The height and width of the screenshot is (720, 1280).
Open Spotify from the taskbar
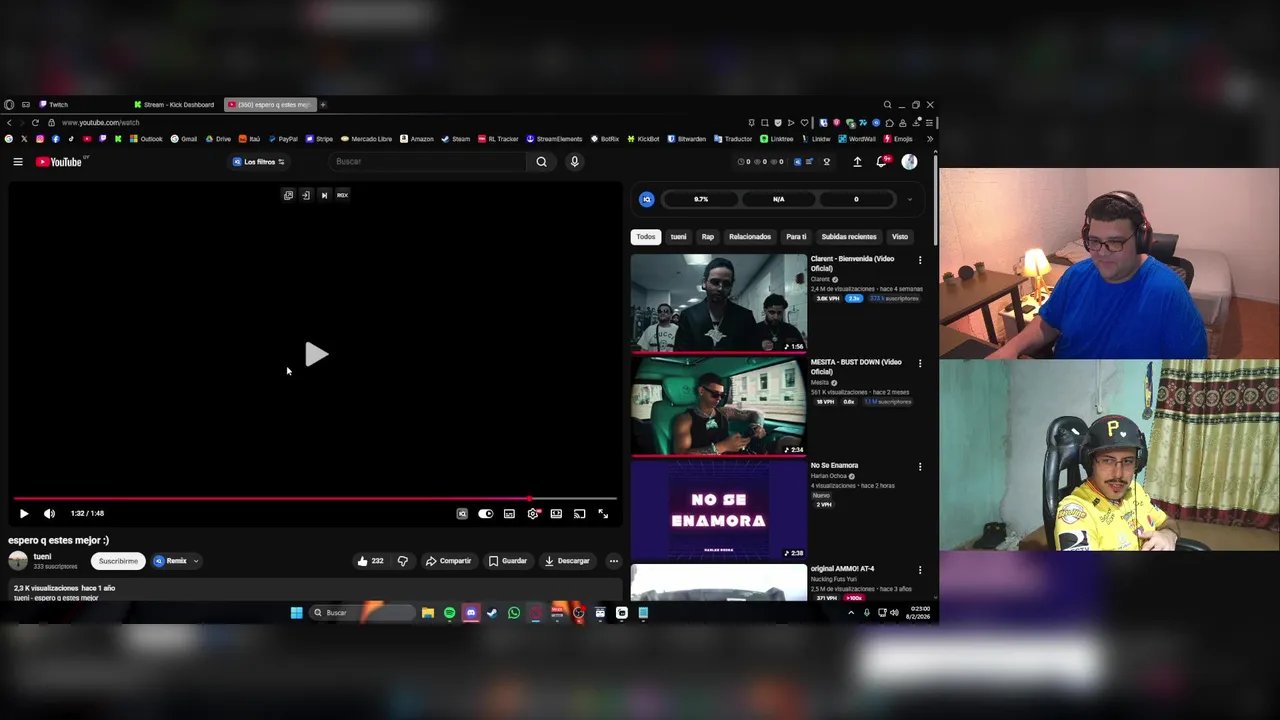pyautogui.click(x=449, y=613)
